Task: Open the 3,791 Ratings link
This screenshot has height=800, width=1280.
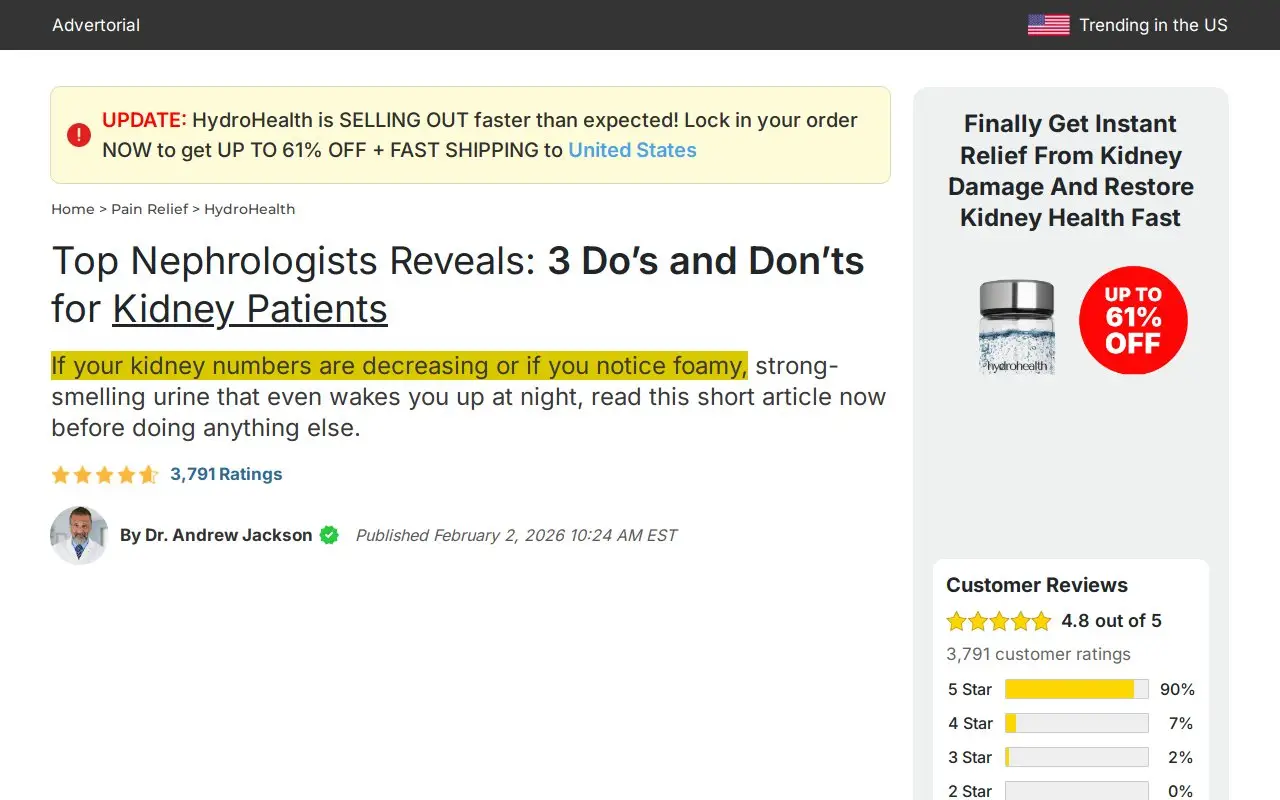Action: (x=226, y=474)
